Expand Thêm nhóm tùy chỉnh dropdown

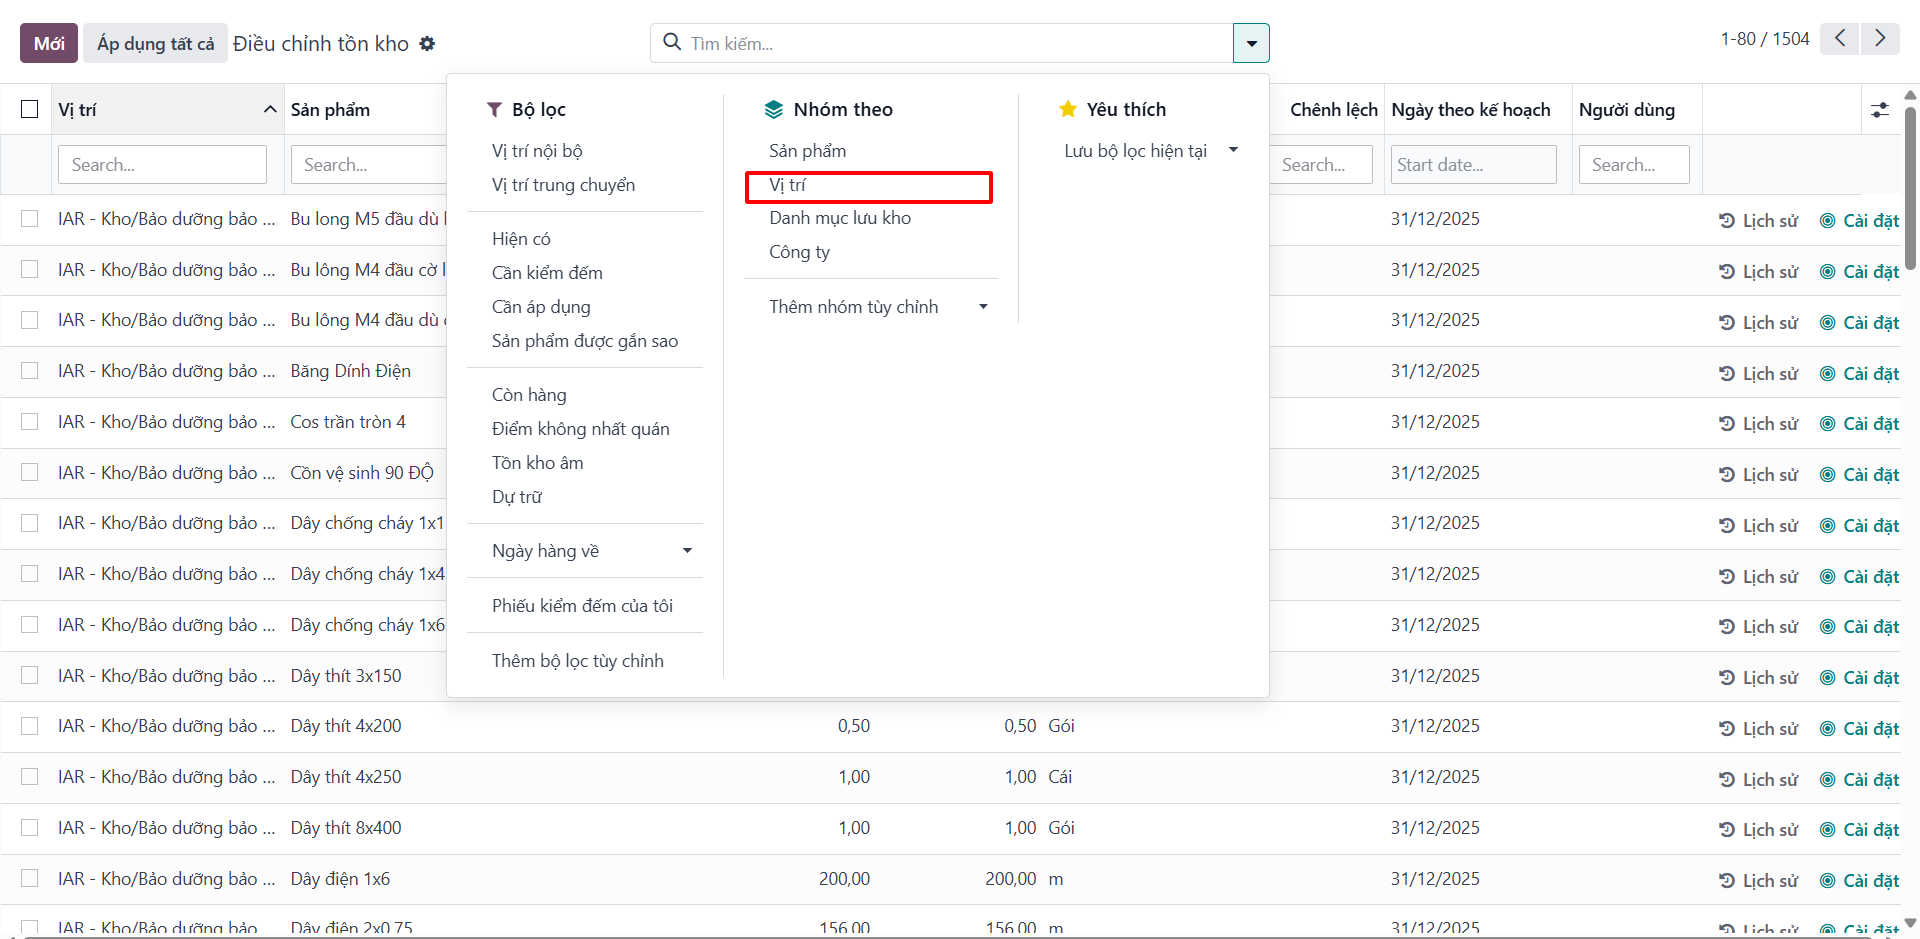tap(983, 307)
